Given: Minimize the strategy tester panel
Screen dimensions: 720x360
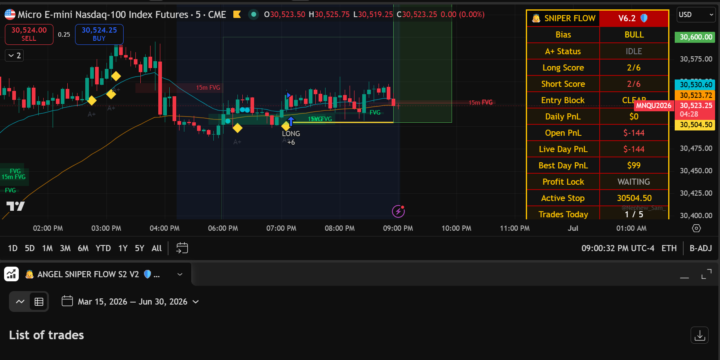Looking at the screenshot, I should click(x=684, y=276).
